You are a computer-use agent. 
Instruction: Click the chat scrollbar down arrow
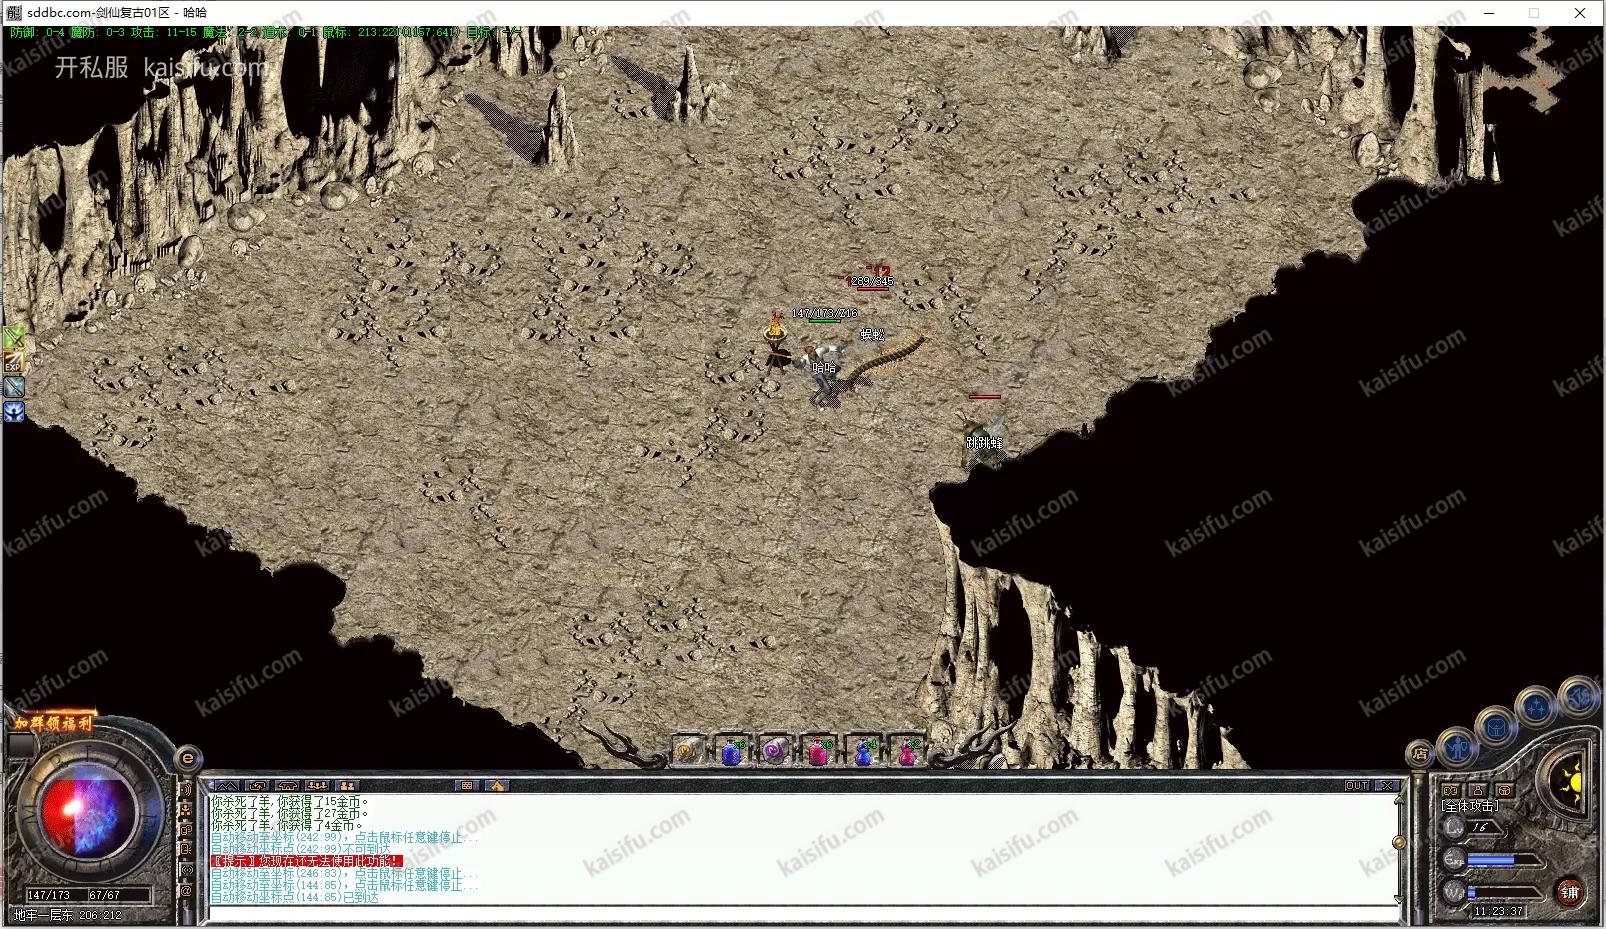(1399, 899)
